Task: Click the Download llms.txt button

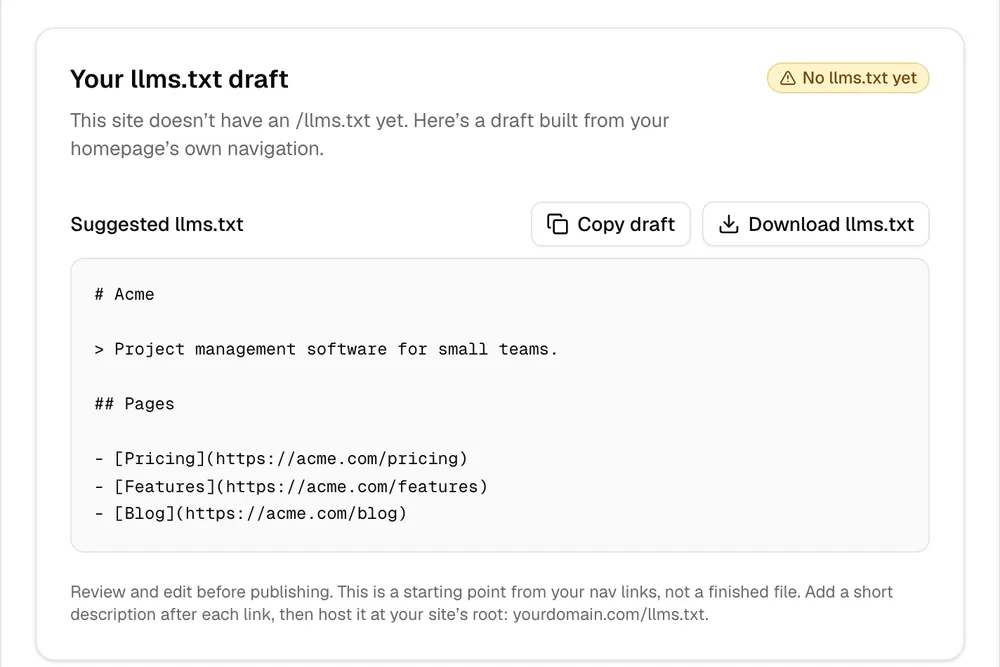Action: click(x=816, y=224)
